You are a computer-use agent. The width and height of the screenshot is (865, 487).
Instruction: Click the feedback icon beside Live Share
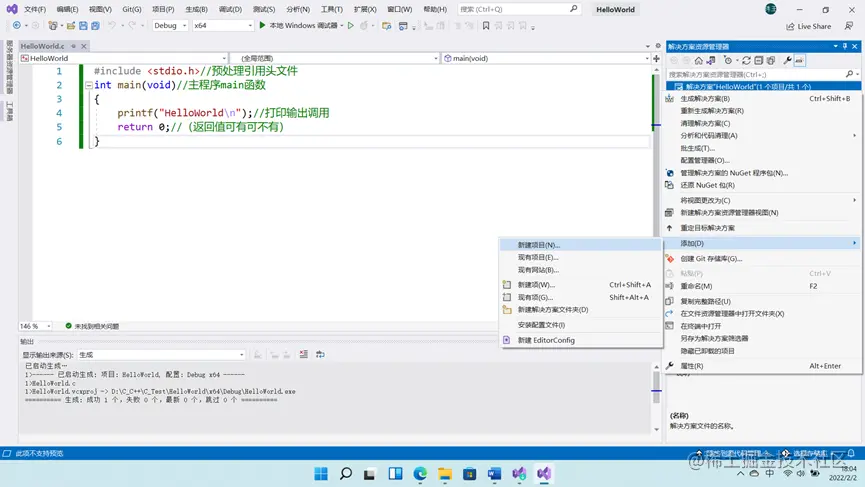point(848,26)
